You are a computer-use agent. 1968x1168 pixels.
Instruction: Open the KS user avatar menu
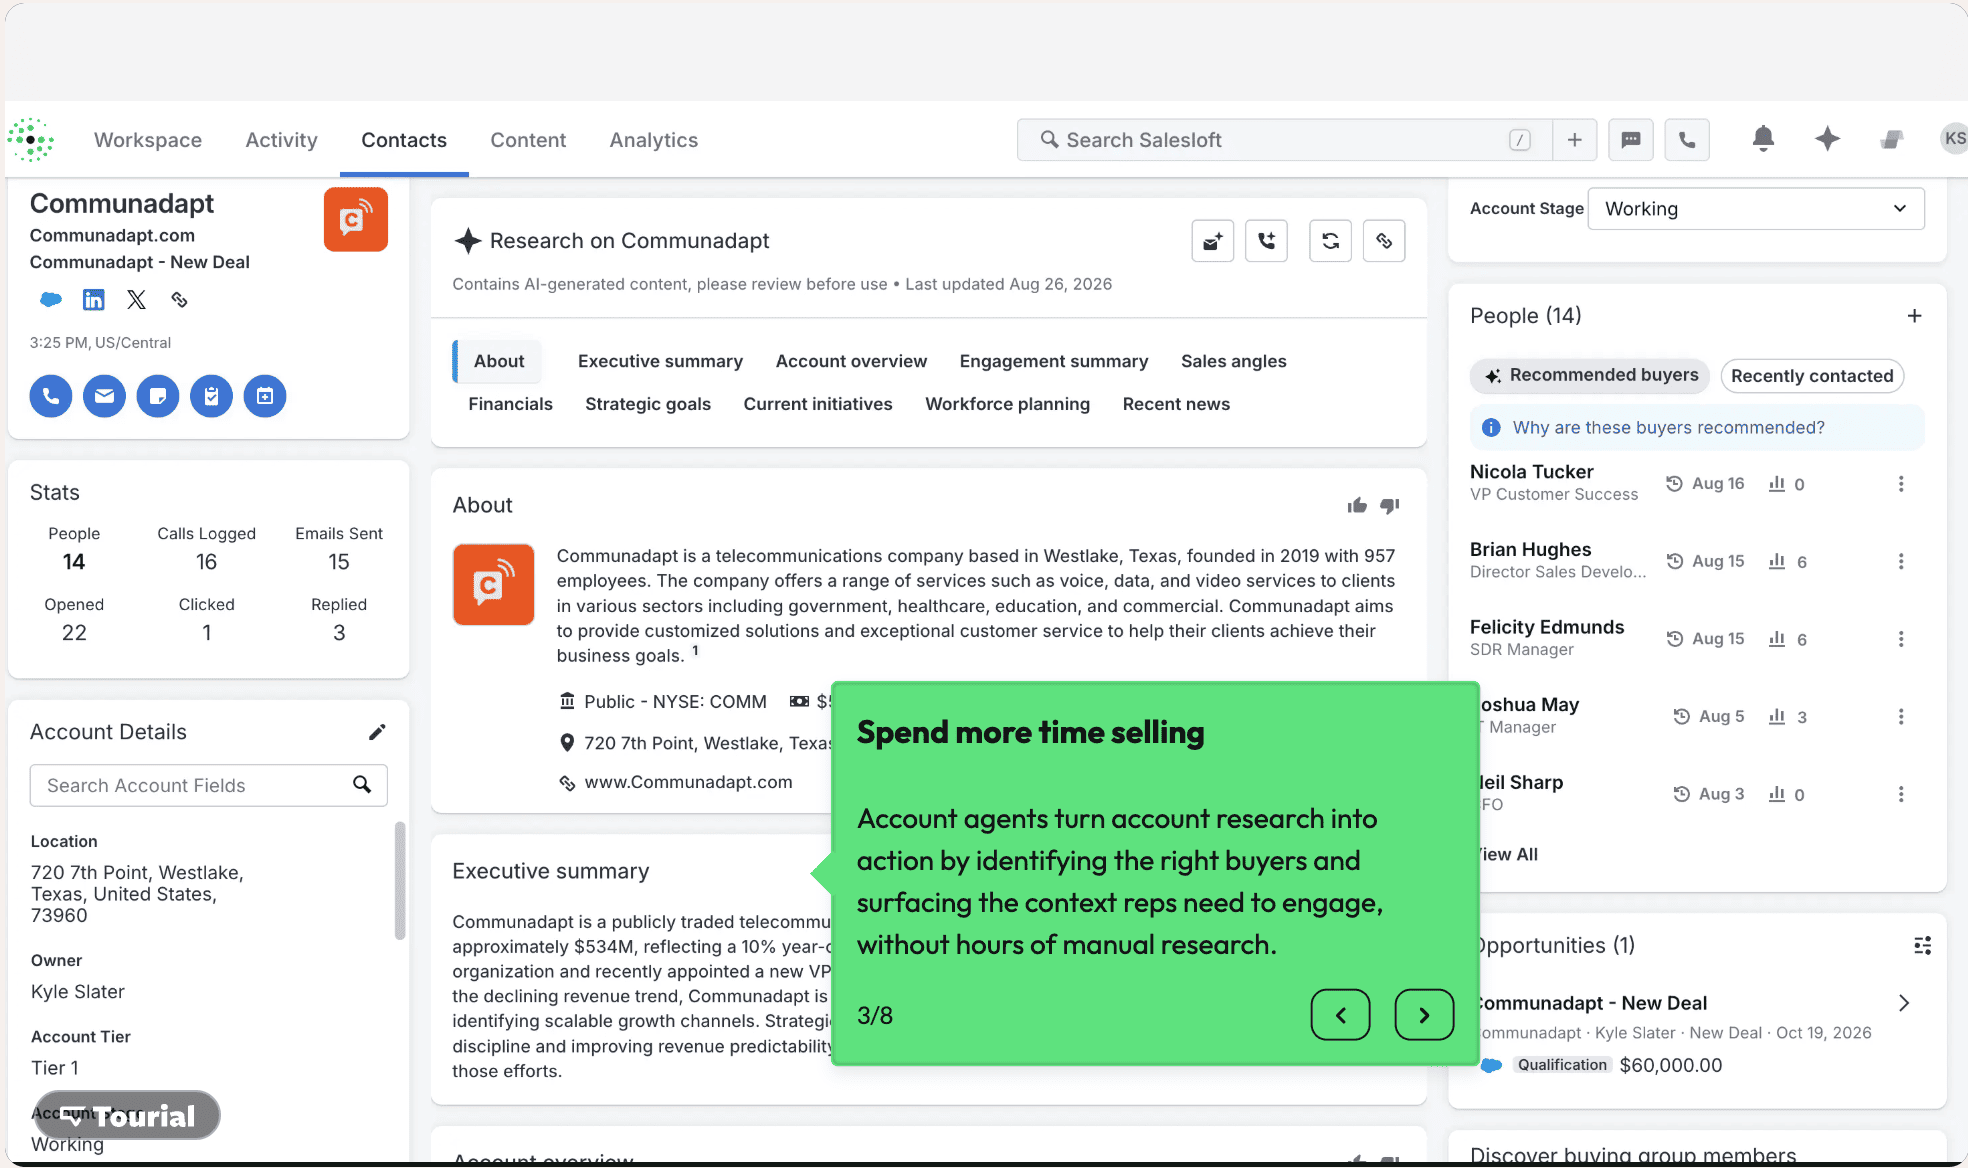[x=1953, y=139]
